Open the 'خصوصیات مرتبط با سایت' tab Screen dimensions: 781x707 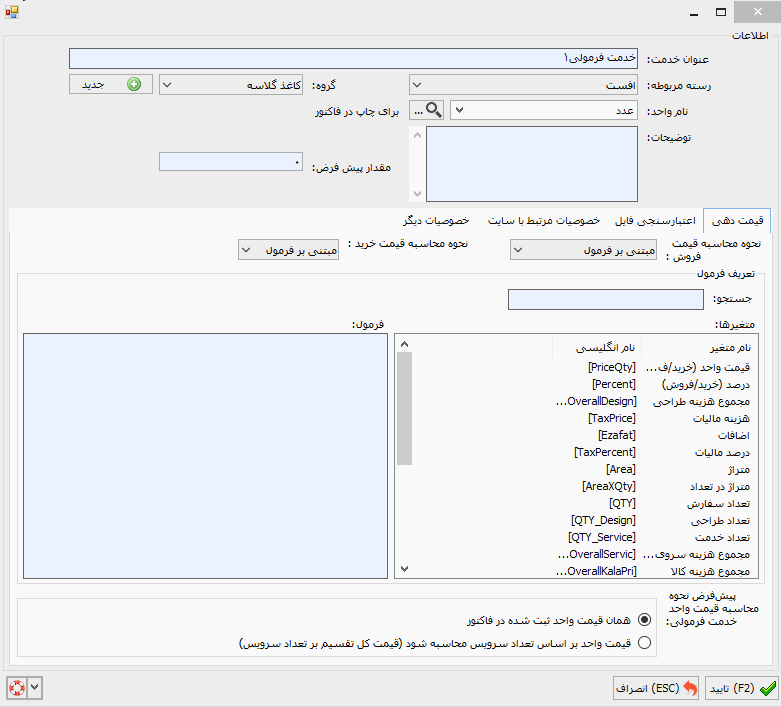[x=544, y=220]
